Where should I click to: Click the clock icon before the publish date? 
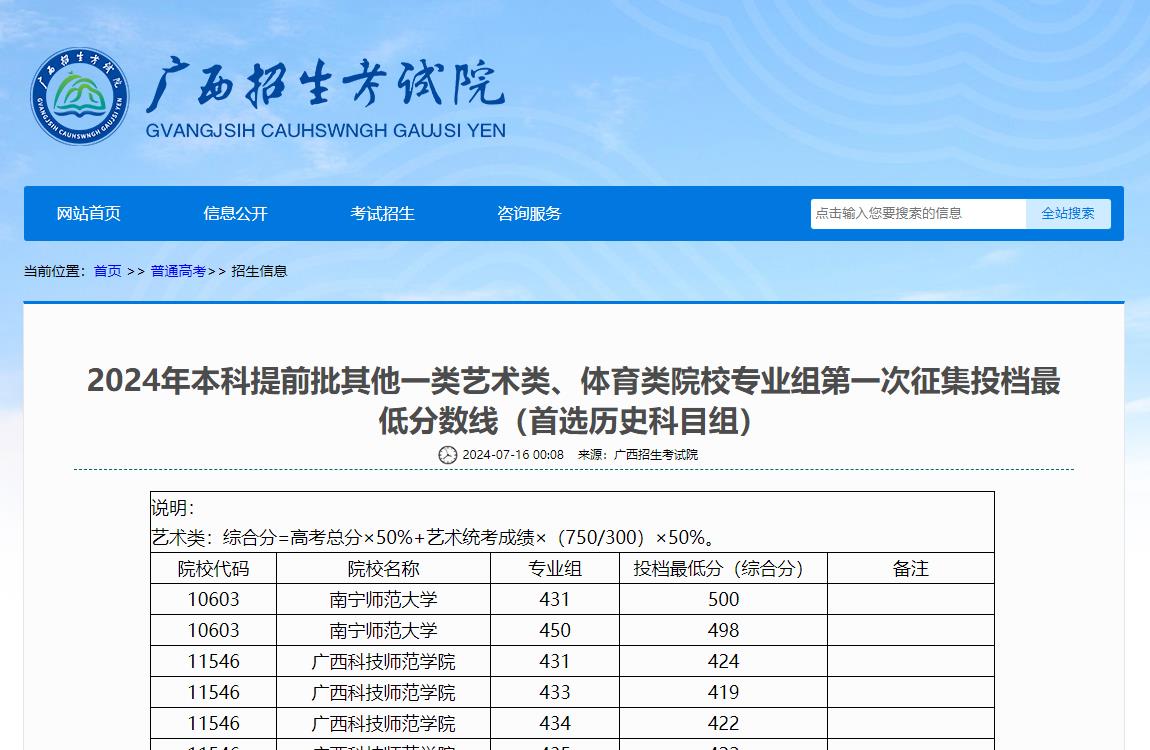[x=447, y=455]
